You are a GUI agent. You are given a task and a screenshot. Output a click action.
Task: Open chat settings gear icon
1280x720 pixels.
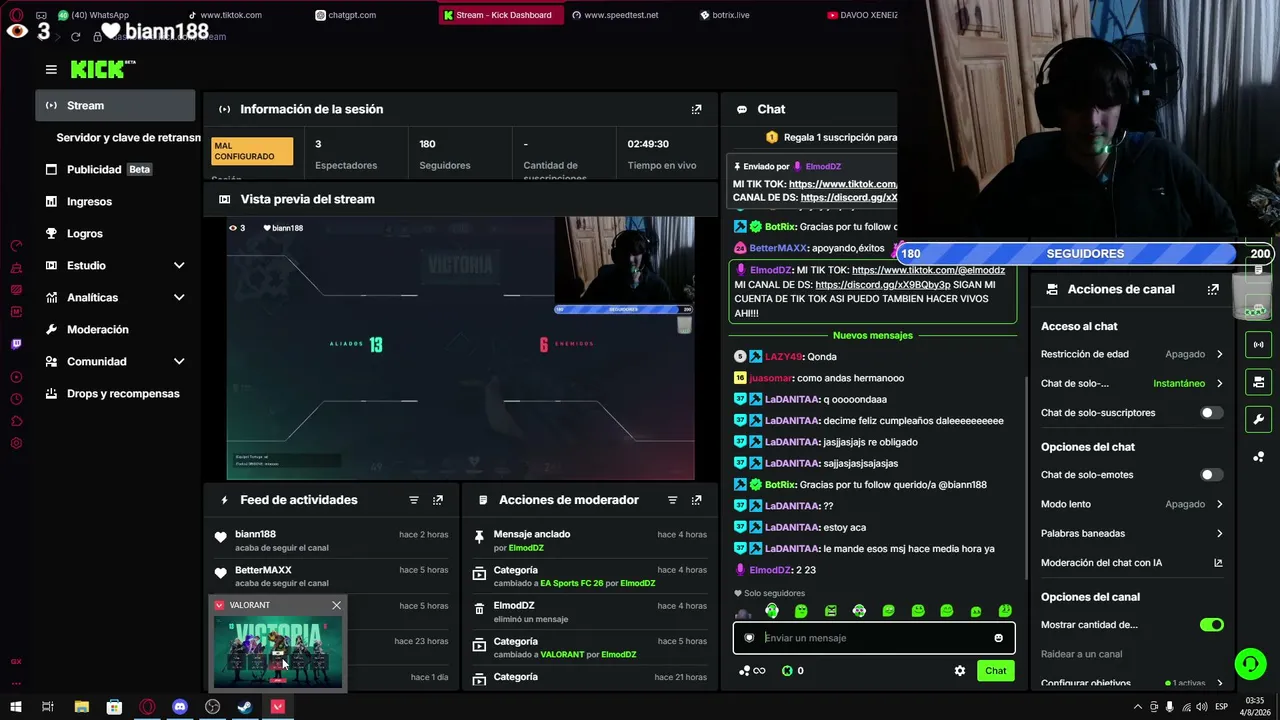click(x=960, y=671)
